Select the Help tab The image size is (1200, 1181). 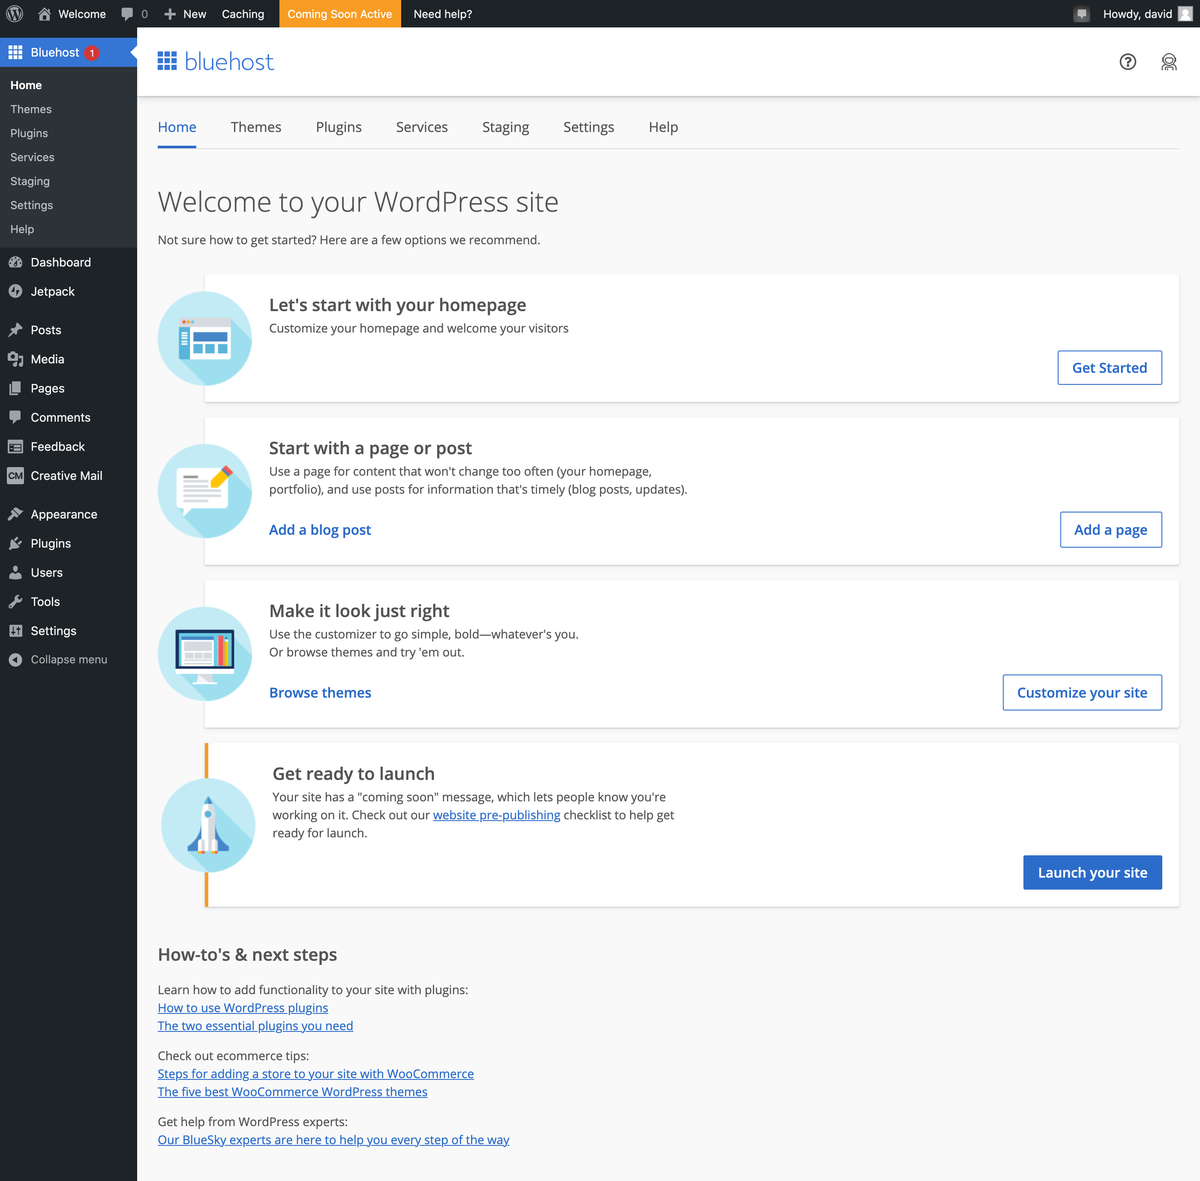click(x=663, y=127)
